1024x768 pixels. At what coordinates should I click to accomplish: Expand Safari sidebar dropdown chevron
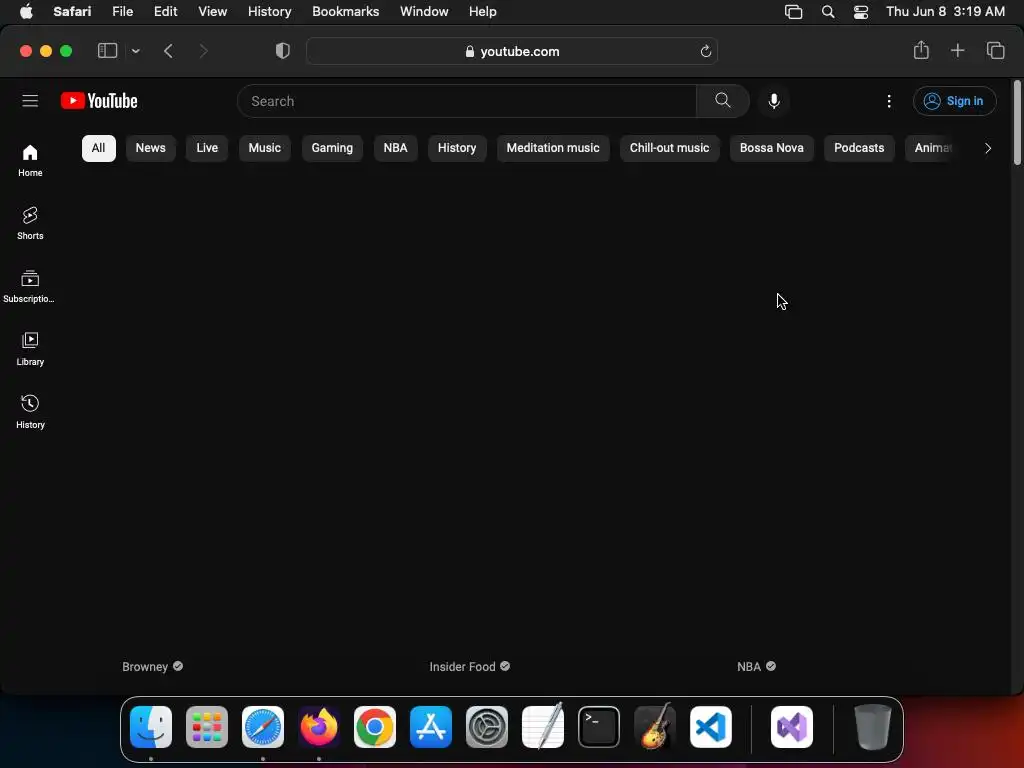[135, 51]
